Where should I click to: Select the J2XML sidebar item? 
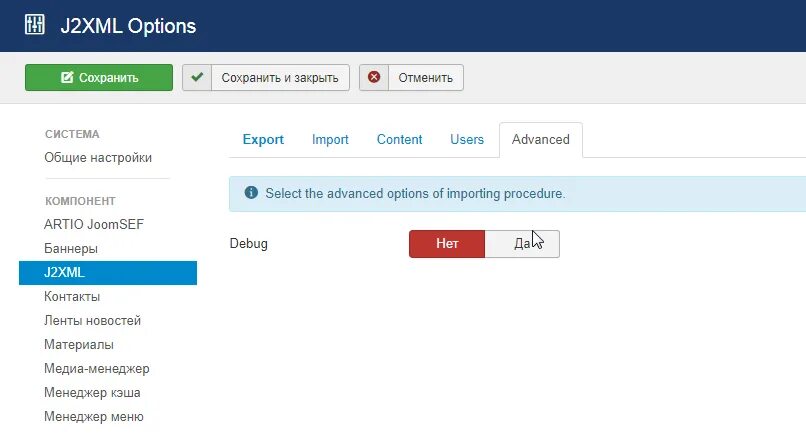click(x=108, y=273)
